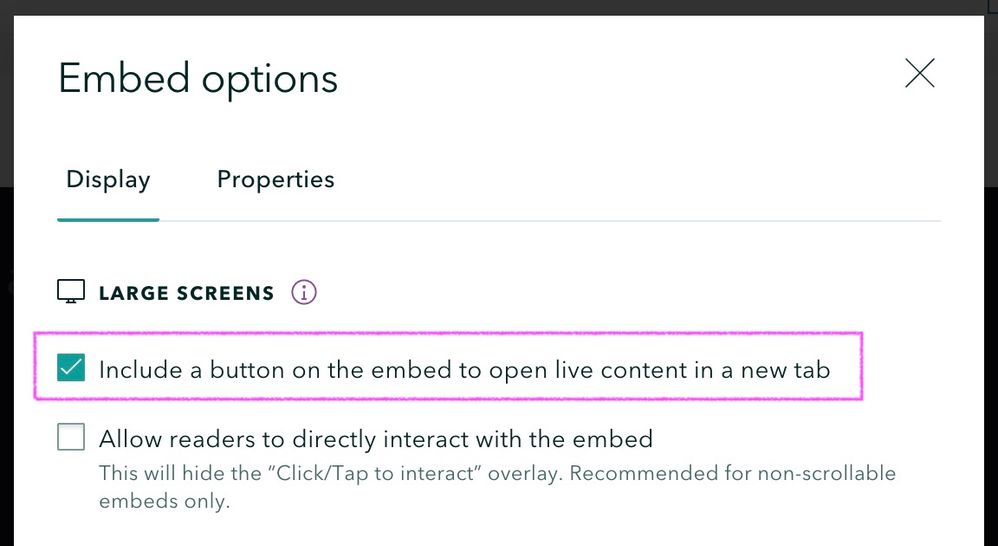This screenshot has height=546, width=998.
Task: Click the monitor icon beside Large Screens
Action: [71, 293]
